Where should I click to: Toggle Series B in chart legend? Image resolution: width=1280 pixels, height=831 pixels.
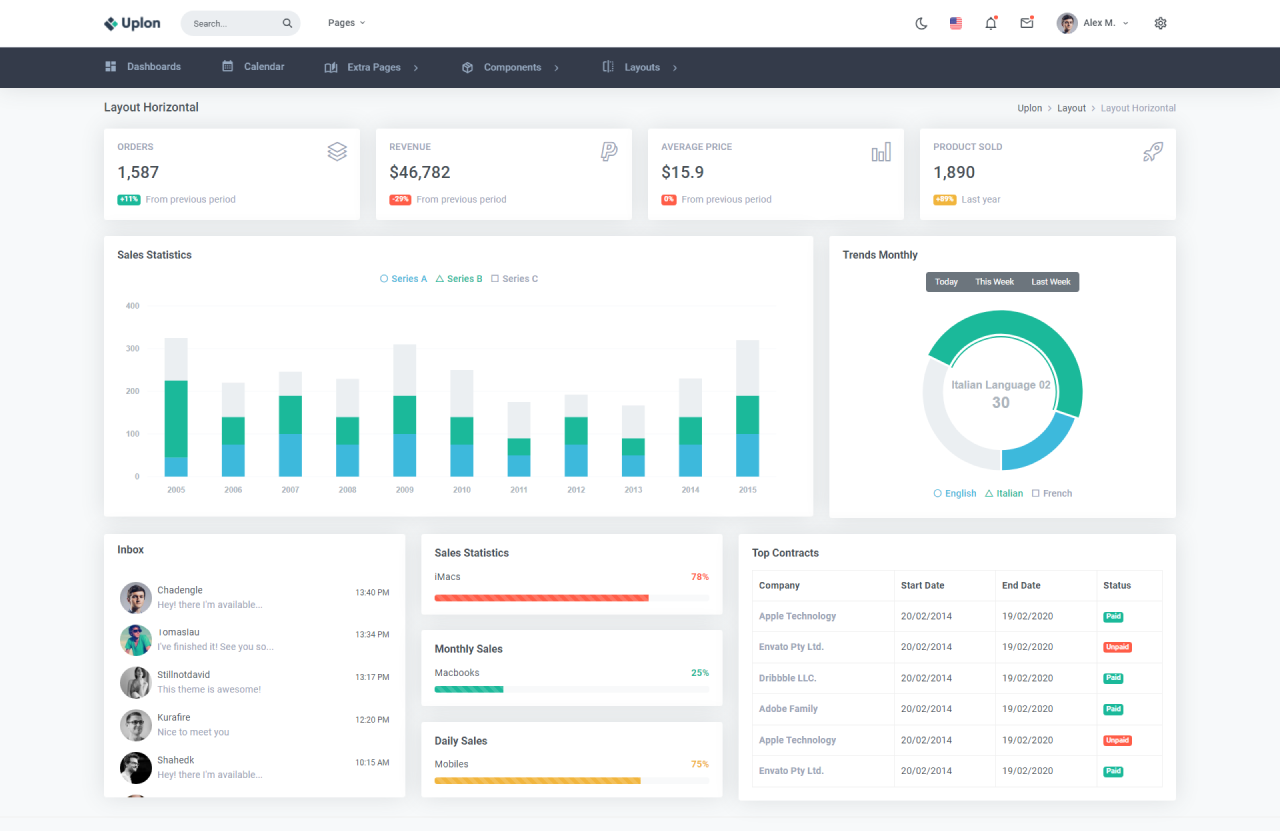(460, 279)
